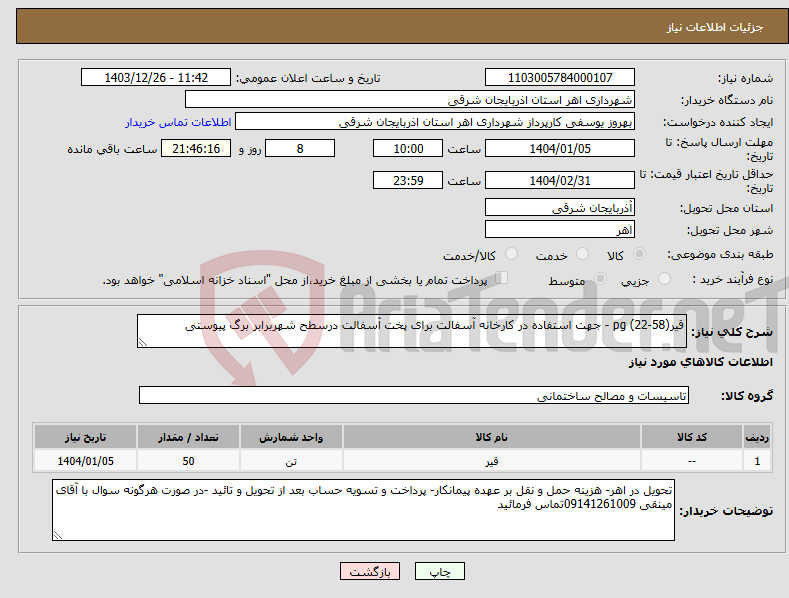Click the تاریخ نیاز column header
The height and width of the screenshot is (598, 789).
coord(86,437)
